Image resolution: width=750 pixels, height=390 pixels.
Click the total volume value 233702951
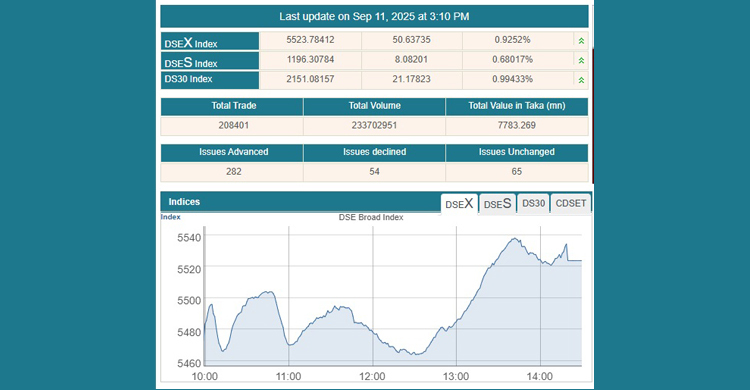click(x=375, y=125)
